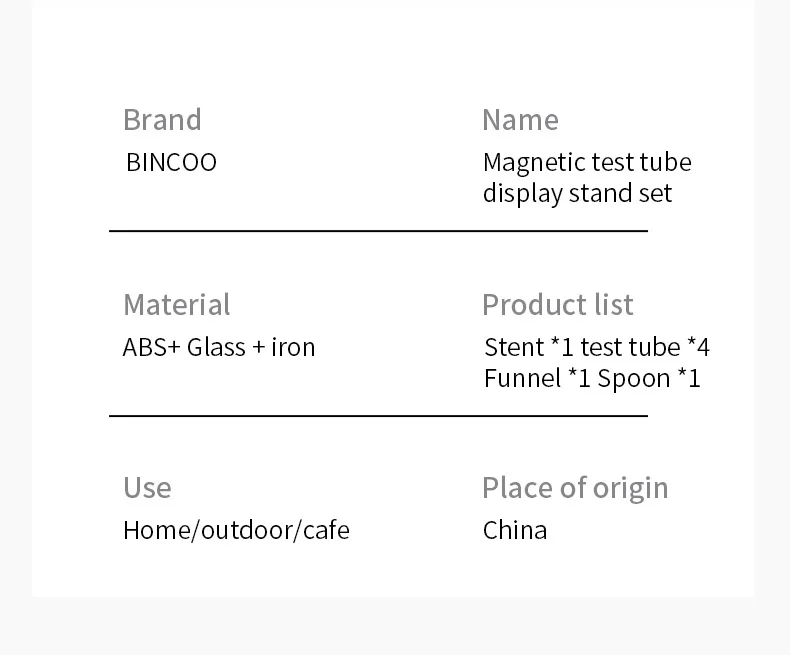The image size is (790, 655).
Task: Click 'Spoon *1' in the product list
Action: tap(649, 379)
